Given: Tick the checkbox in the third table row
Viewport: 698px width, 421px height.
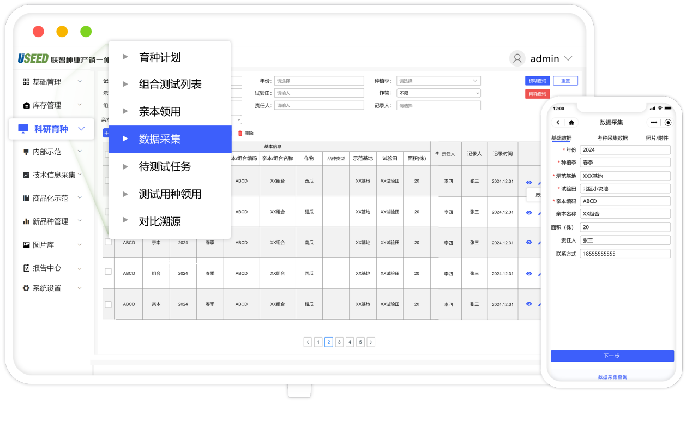Looking at the screenshot, I should pyautogui.click(x=108, y=241).
